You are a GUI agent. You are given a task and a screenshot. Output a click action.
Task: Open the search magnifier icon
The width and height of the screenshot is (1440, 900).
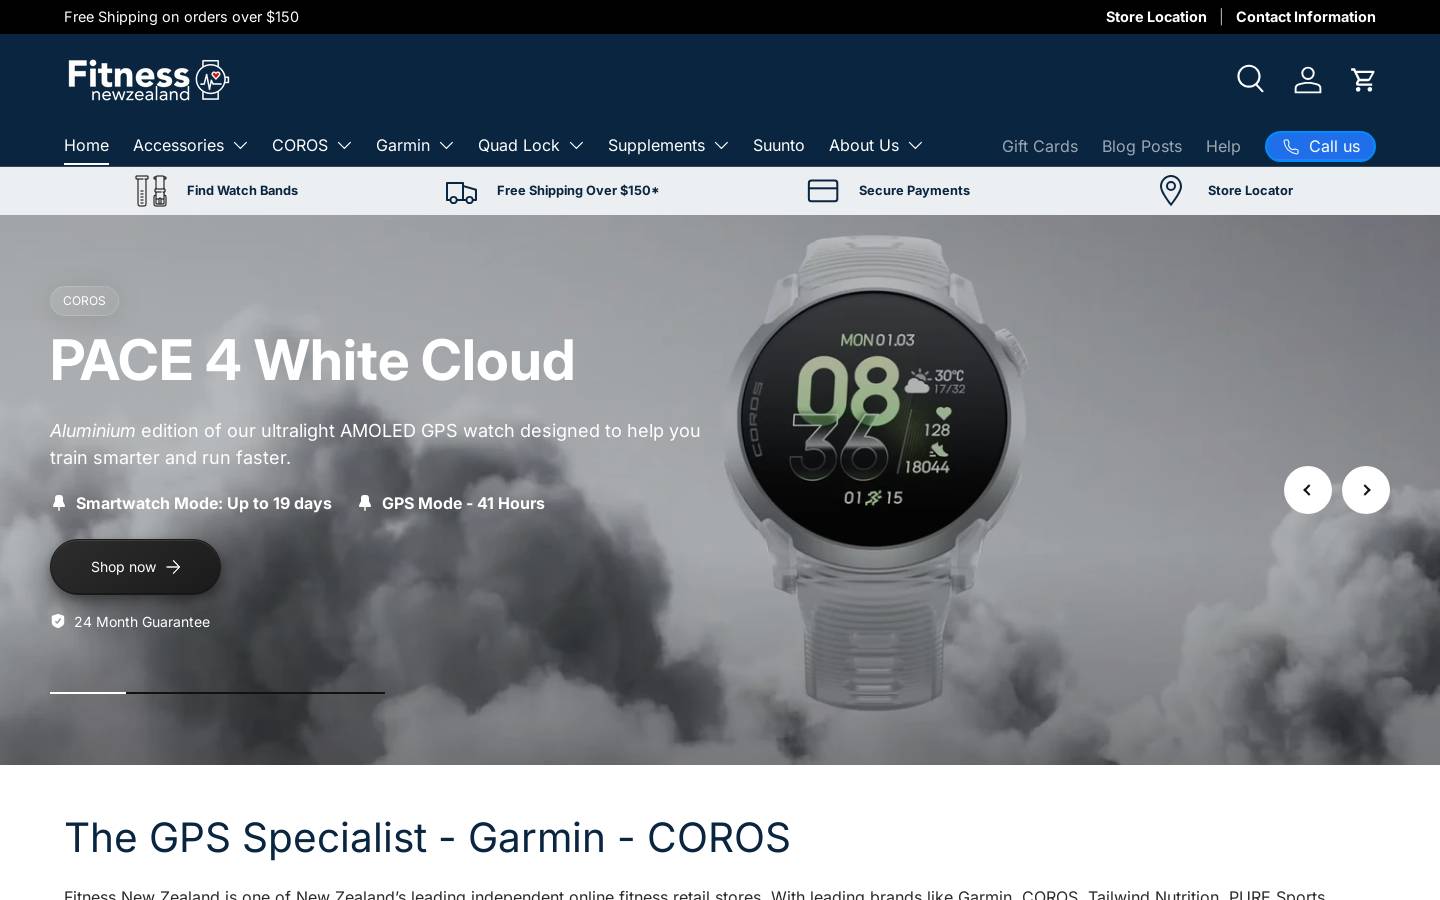(x=1250, y=79)
